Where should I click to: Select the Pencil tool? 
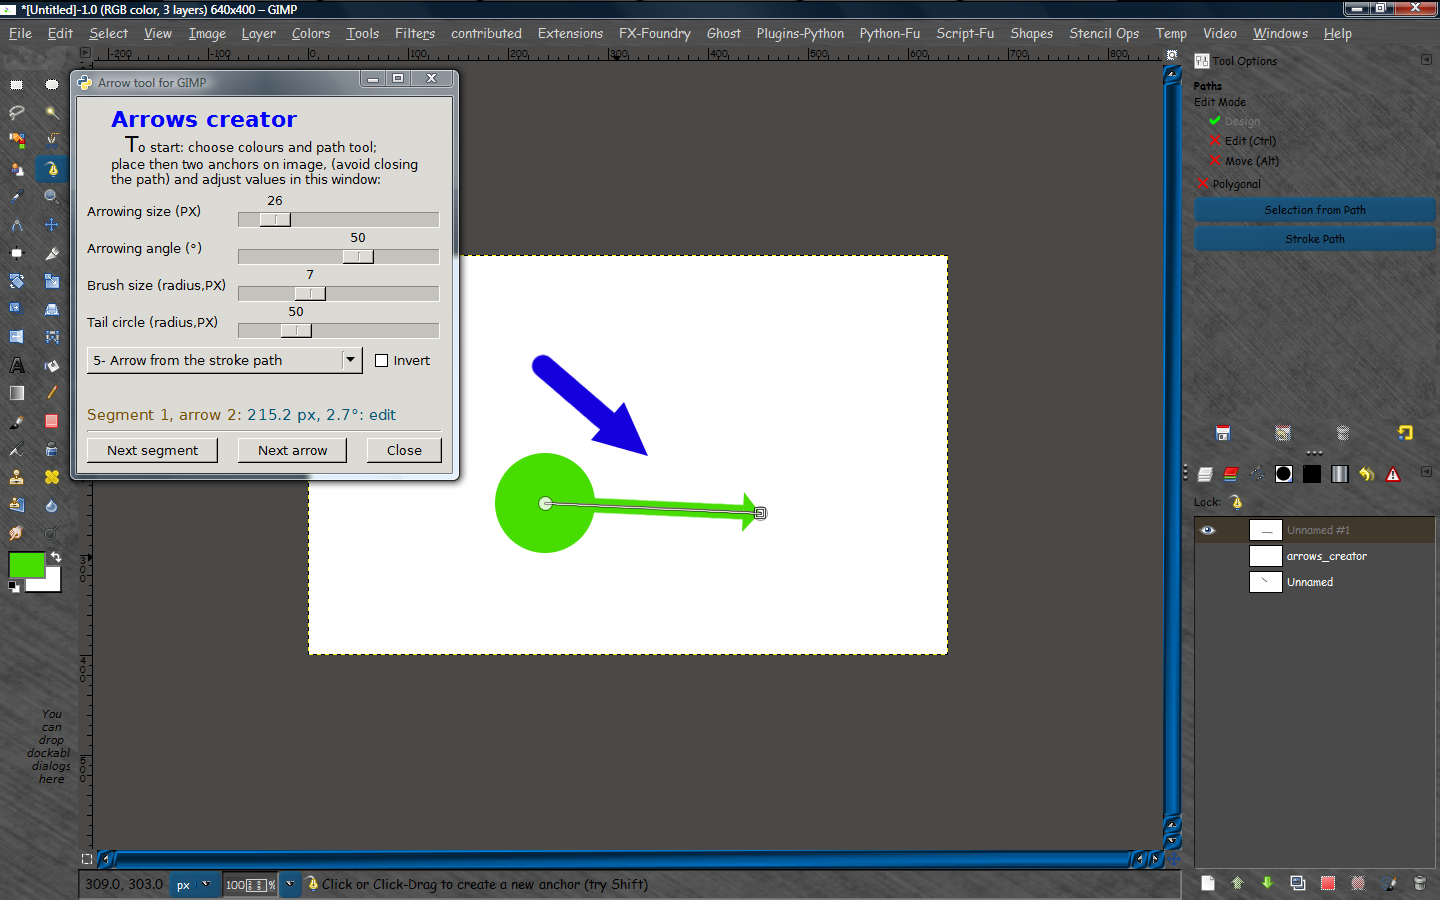pyautogui.click(x=52, y=392)
